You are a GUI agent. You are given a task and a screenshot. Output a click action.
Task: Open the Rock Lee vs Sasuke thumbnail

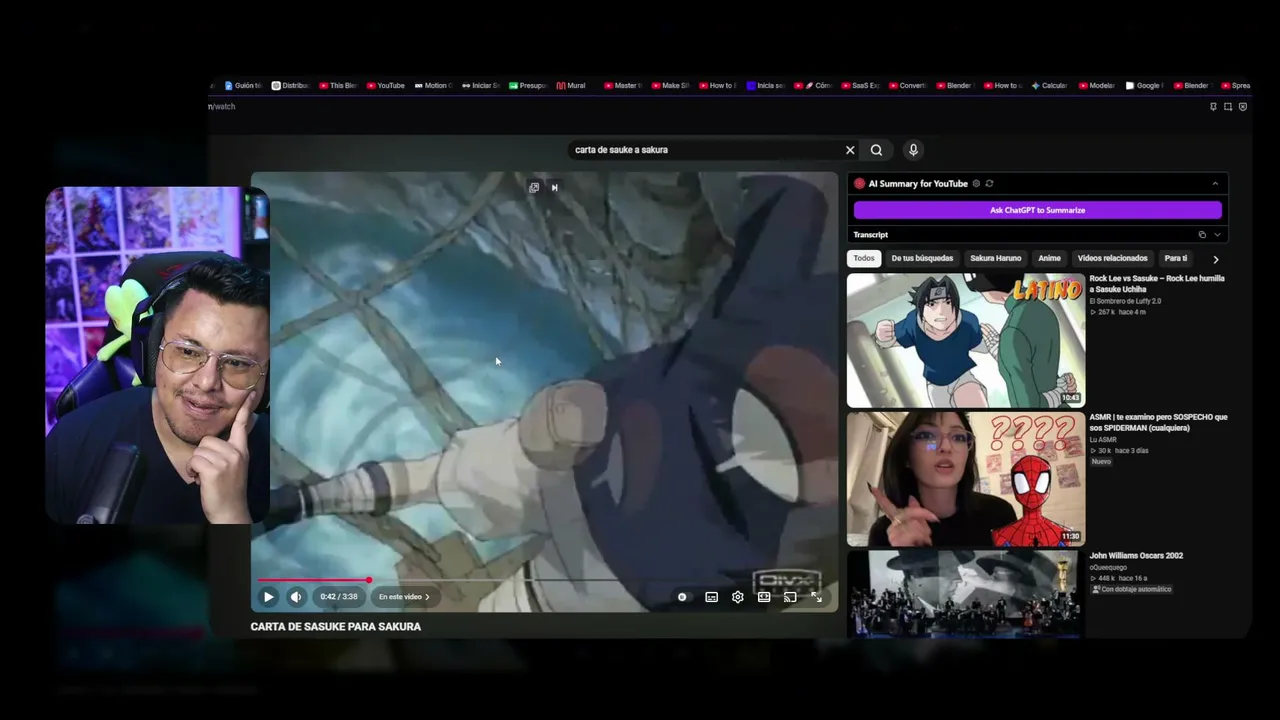[x=966, y=340]
